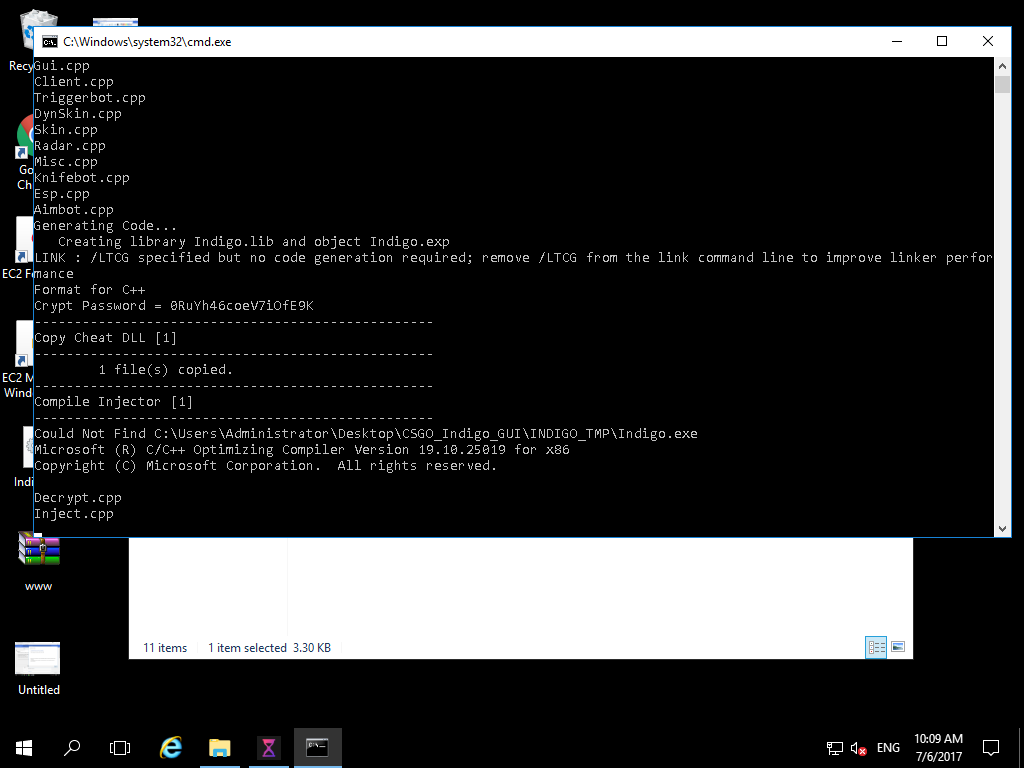Click '1 item selected 3.30 KB' status text
The height and width of the screenshot is (768, 1024).
[269, 648]
